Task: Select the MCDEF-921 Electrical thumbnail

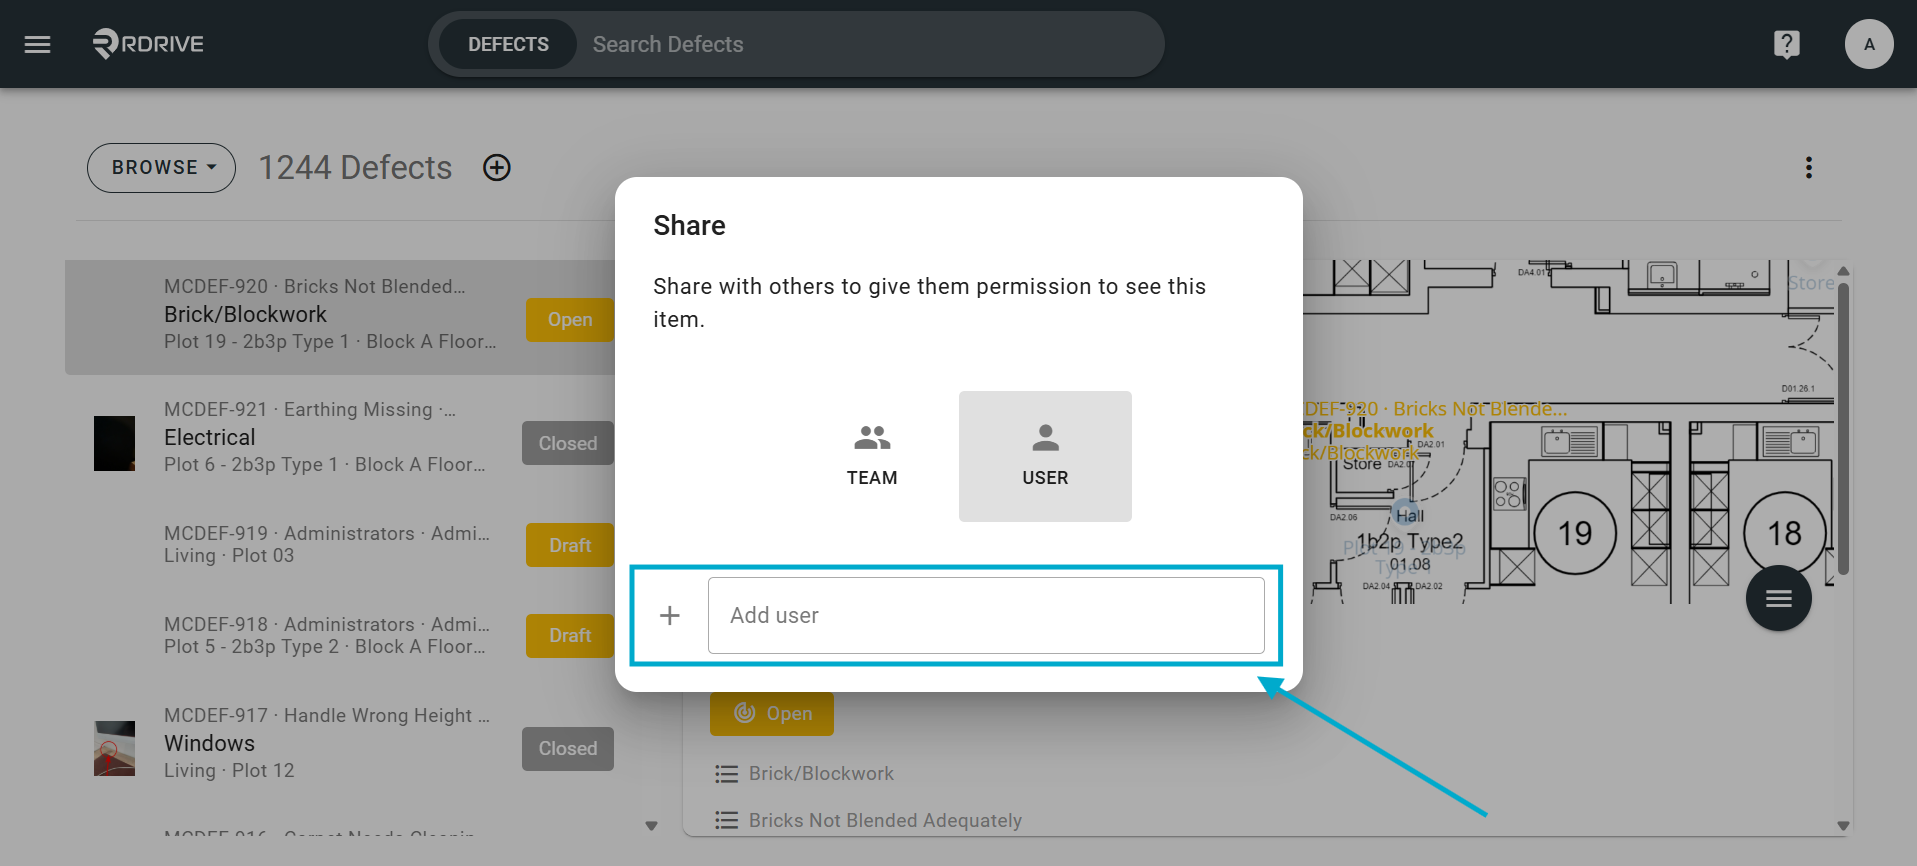Action: point(114,443)
